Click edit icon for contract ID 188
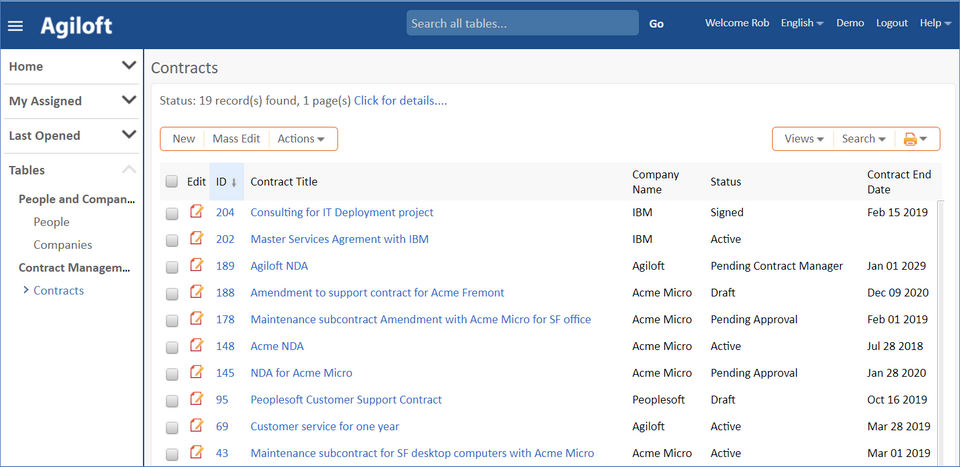 pos(197,293)
